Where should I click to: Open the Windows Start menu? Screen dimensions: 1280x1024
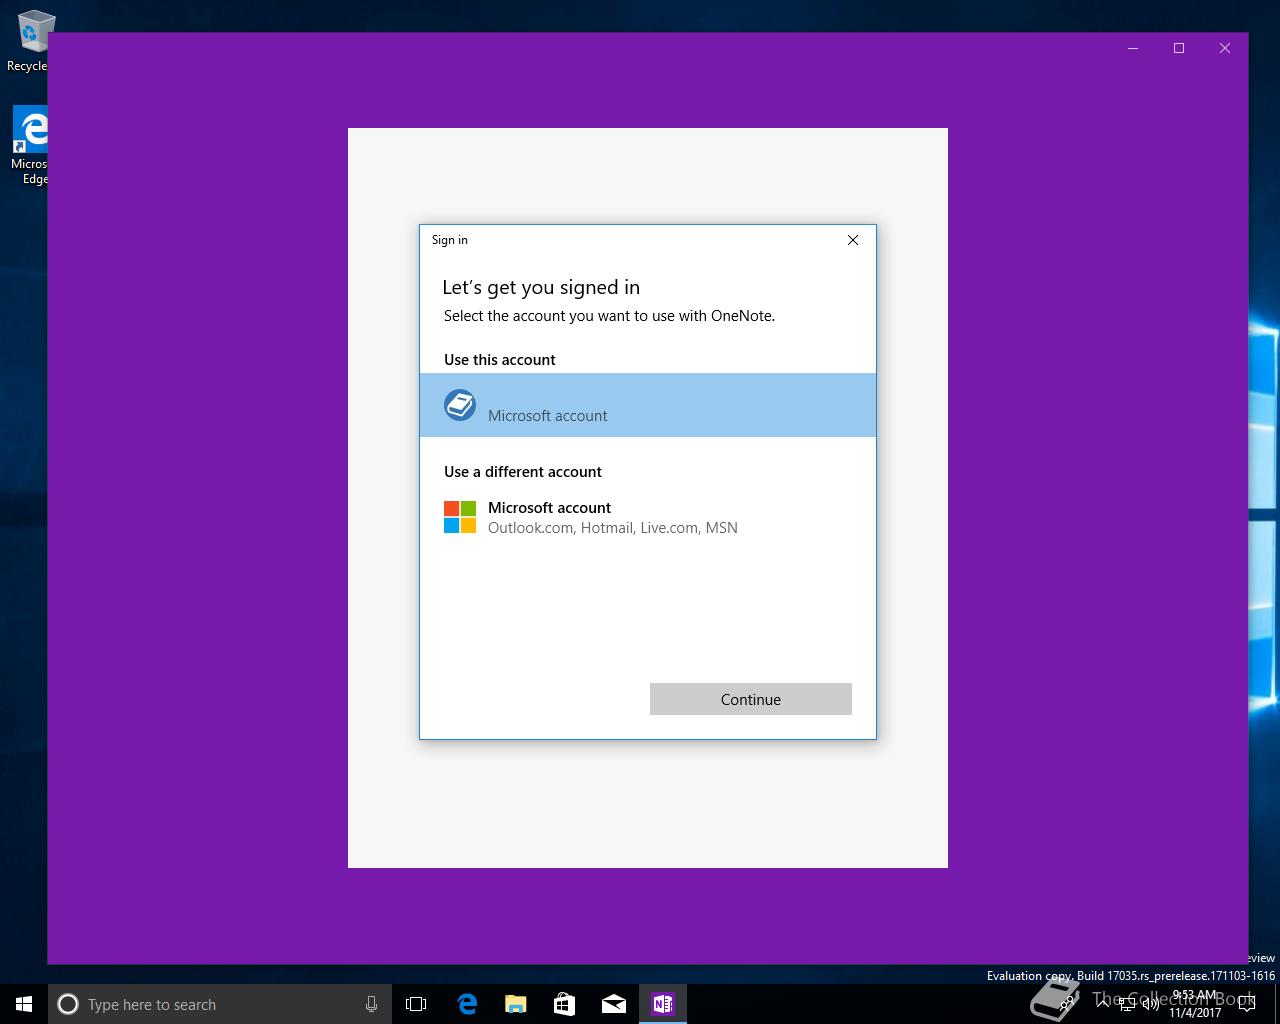click(24, 1004)
